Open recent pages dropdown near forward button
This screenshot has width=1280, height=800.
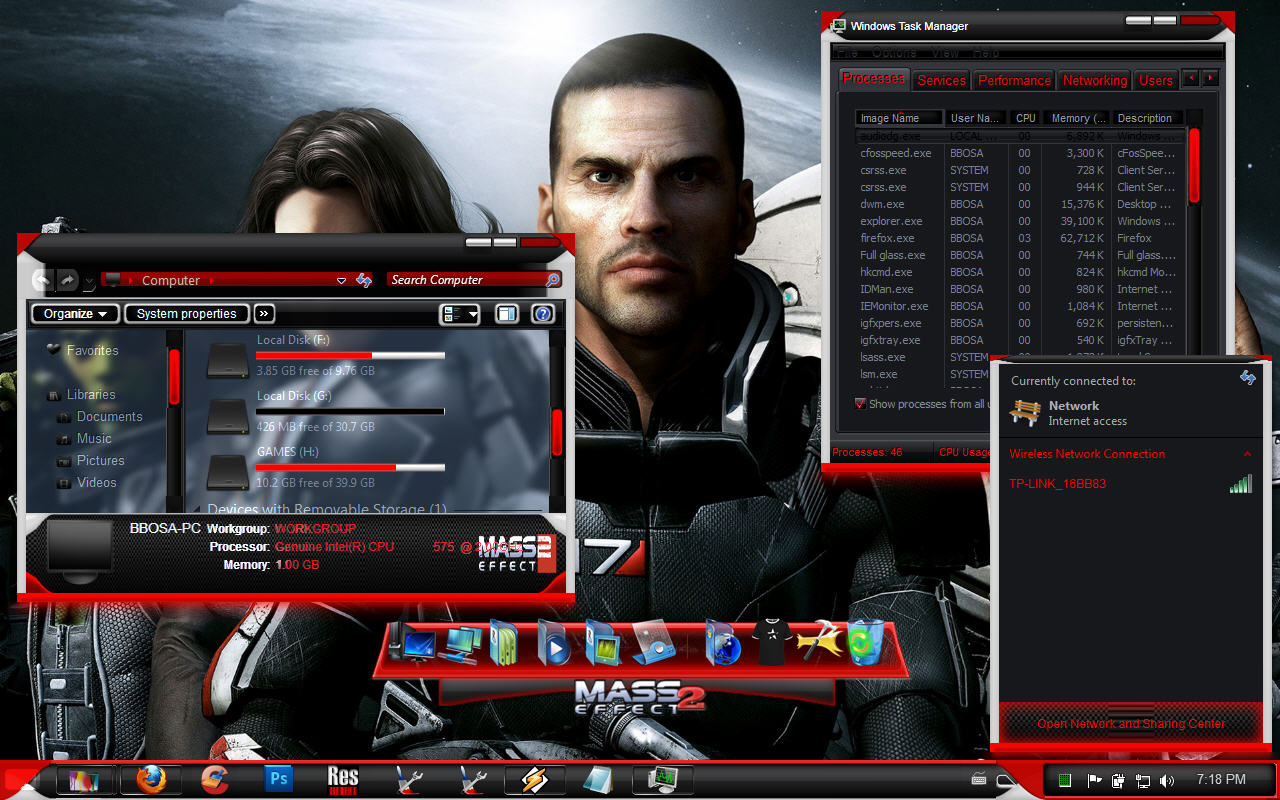pos(89,282)
